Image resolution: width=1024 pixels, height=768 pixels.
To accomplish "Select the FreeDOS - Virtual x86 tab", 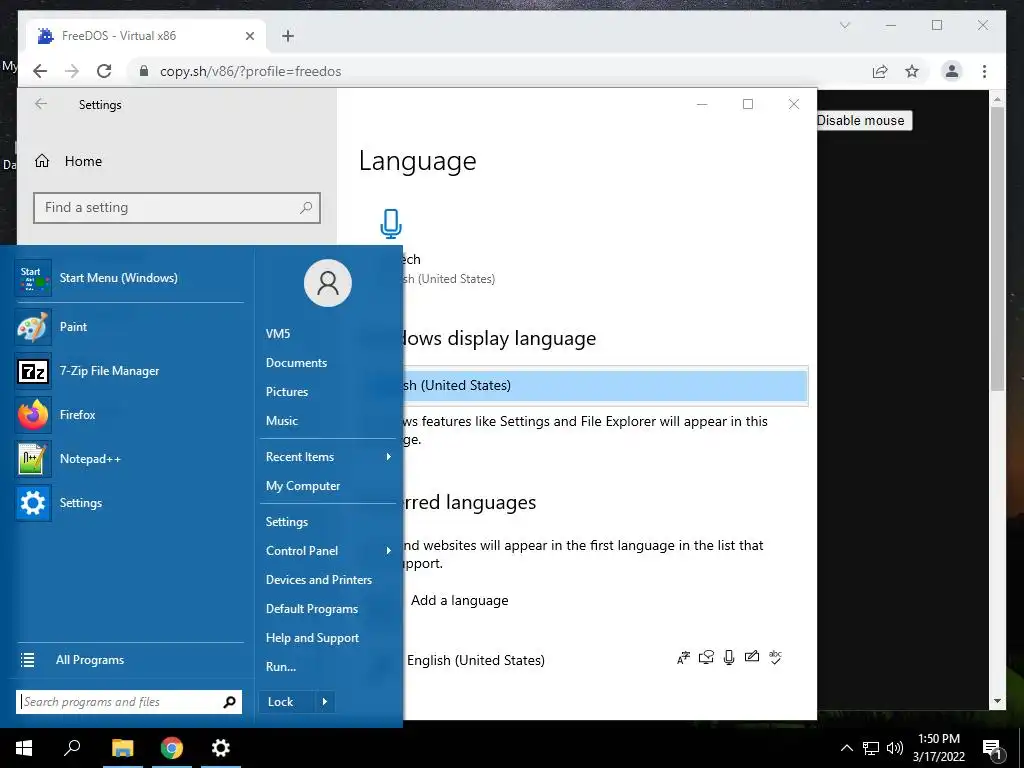I will (145, 36).
